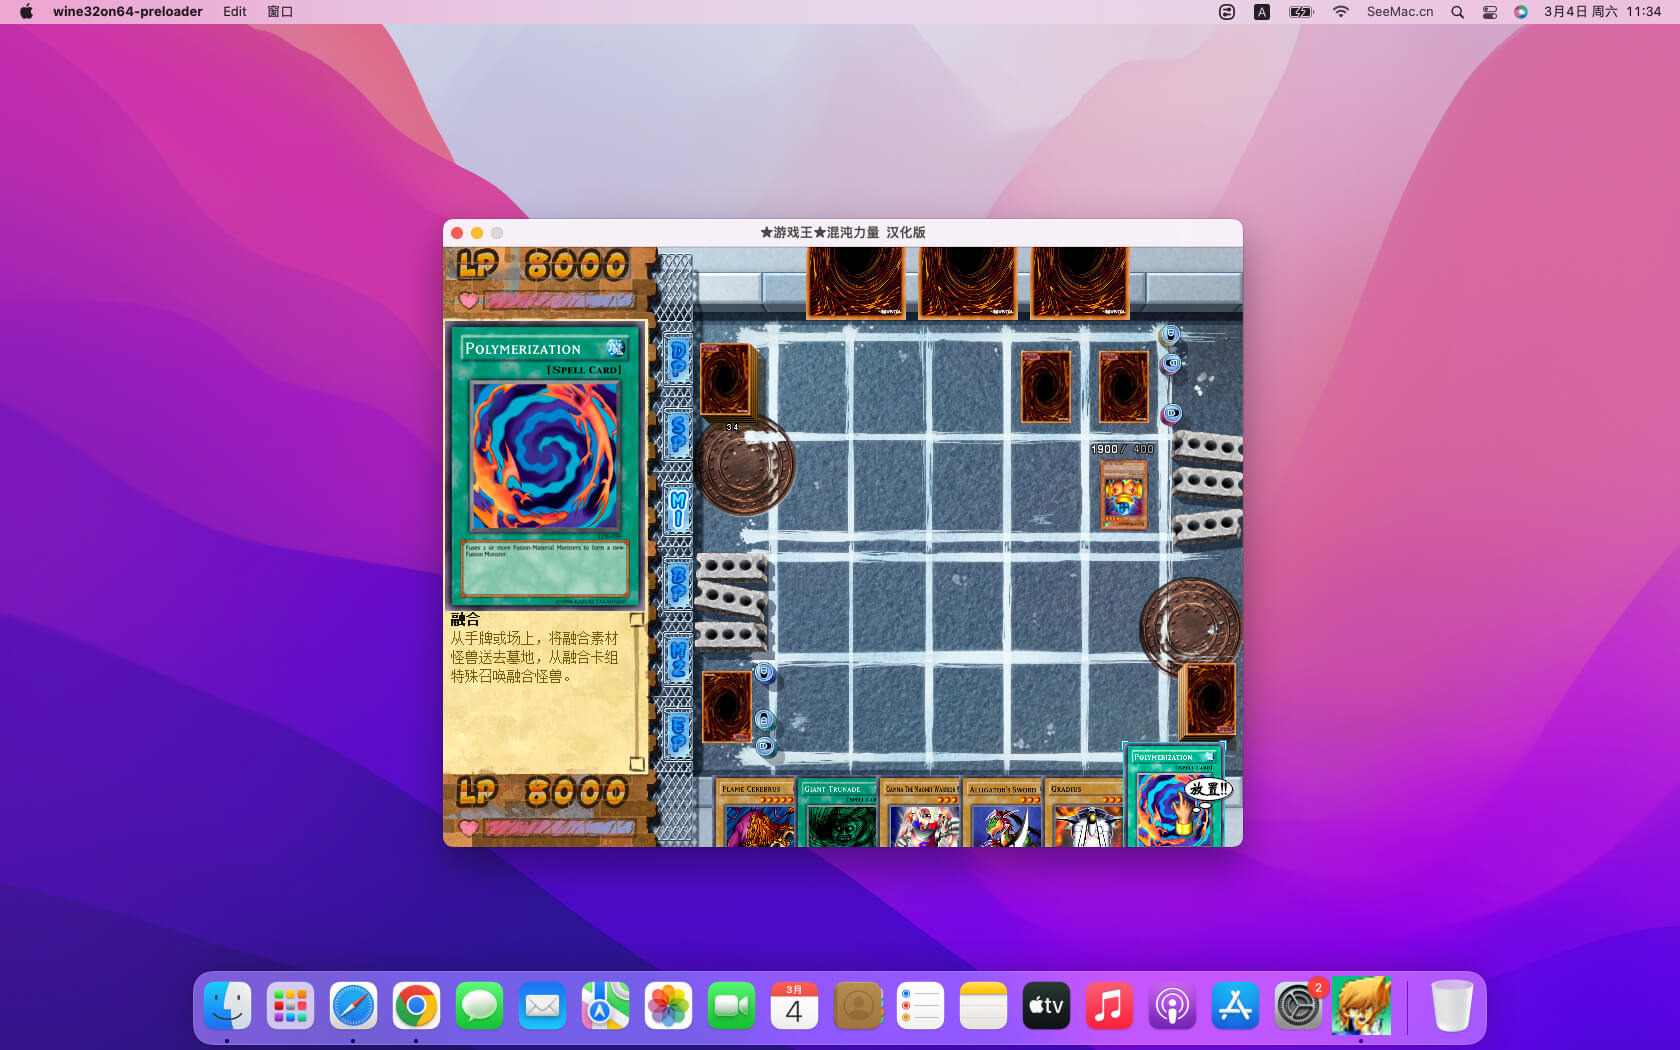
Task: Pick Gamma The Magnet Warrior in hand
Action: [921, 813]
